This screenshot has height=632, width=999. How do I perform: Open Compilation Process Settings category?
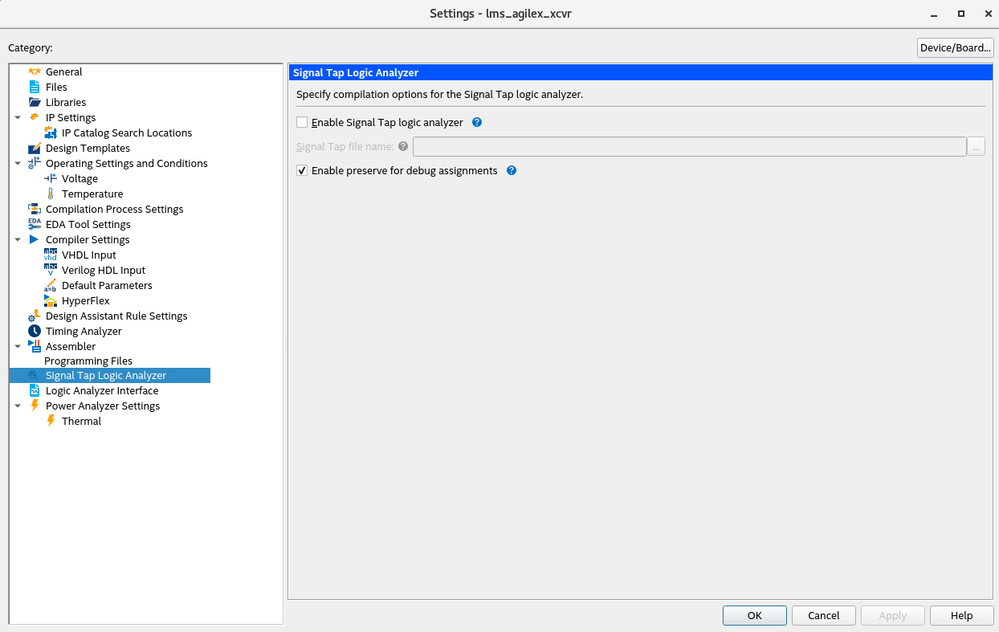(114, 209)
